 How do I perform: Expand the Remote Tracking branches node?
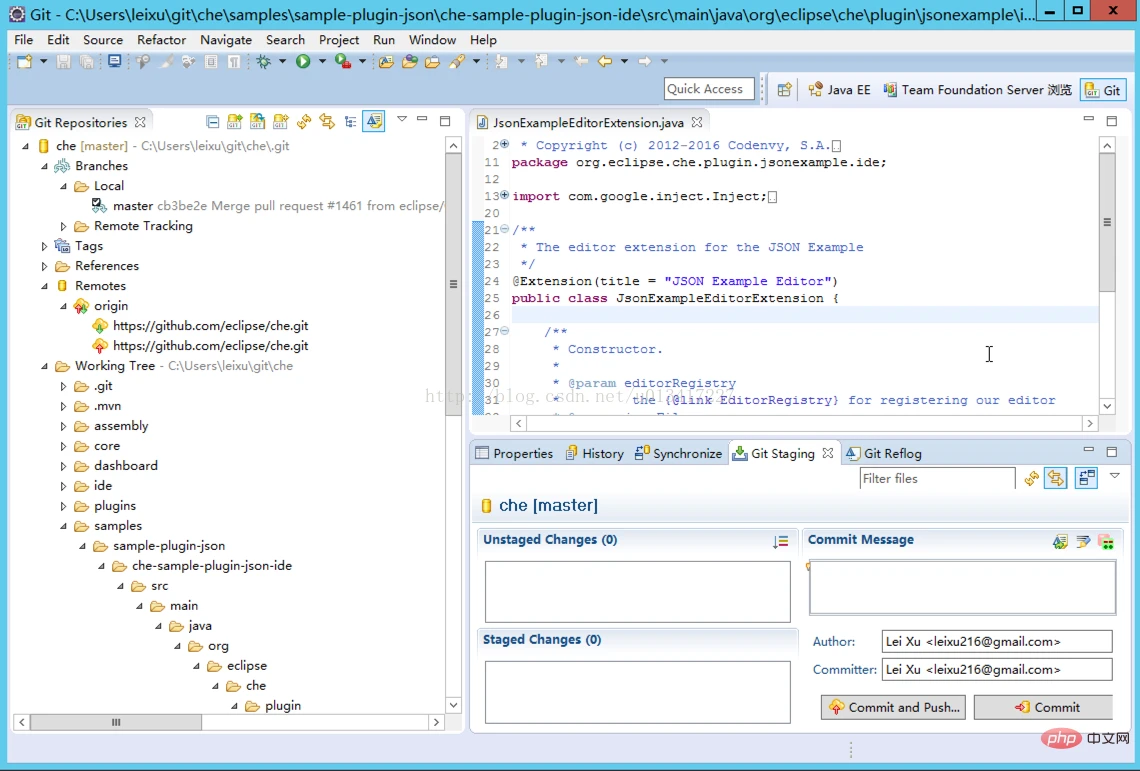pyautogui.click(x=63, y=226)
